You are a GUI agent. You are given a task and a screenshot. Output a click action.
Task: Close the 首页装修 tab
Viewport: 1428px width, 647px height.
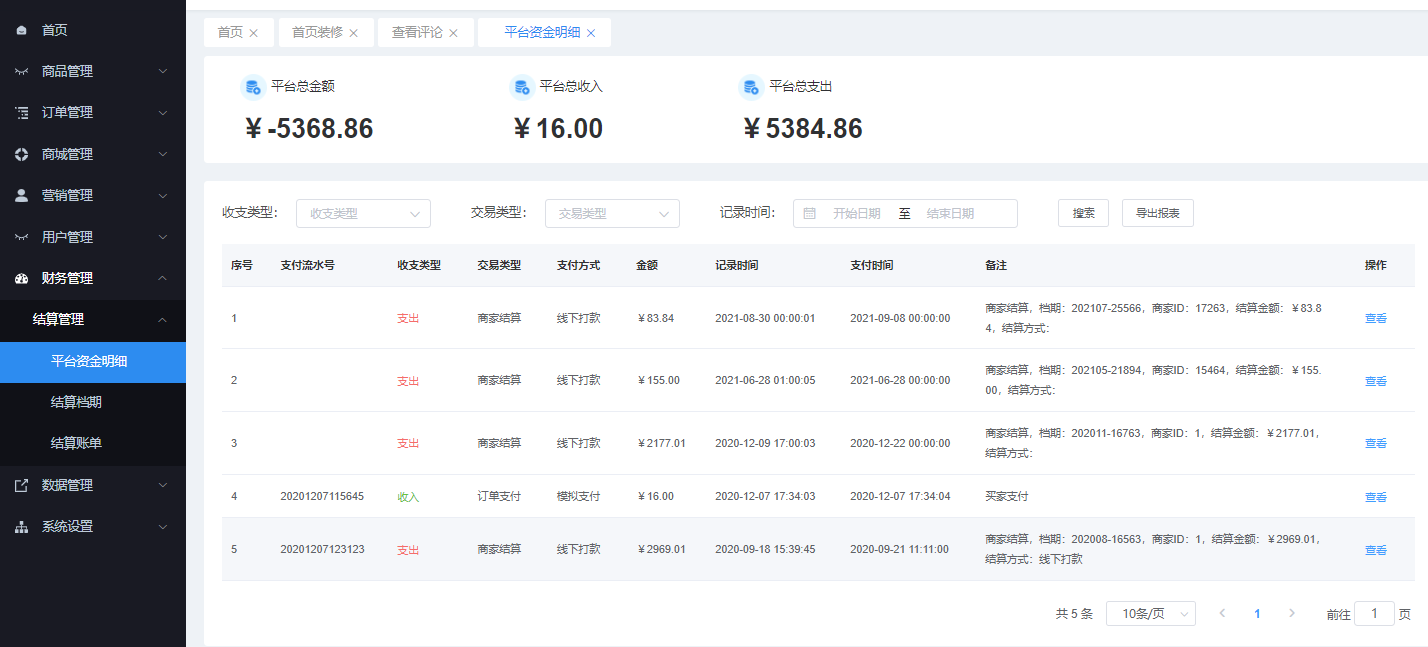[354, 33]
